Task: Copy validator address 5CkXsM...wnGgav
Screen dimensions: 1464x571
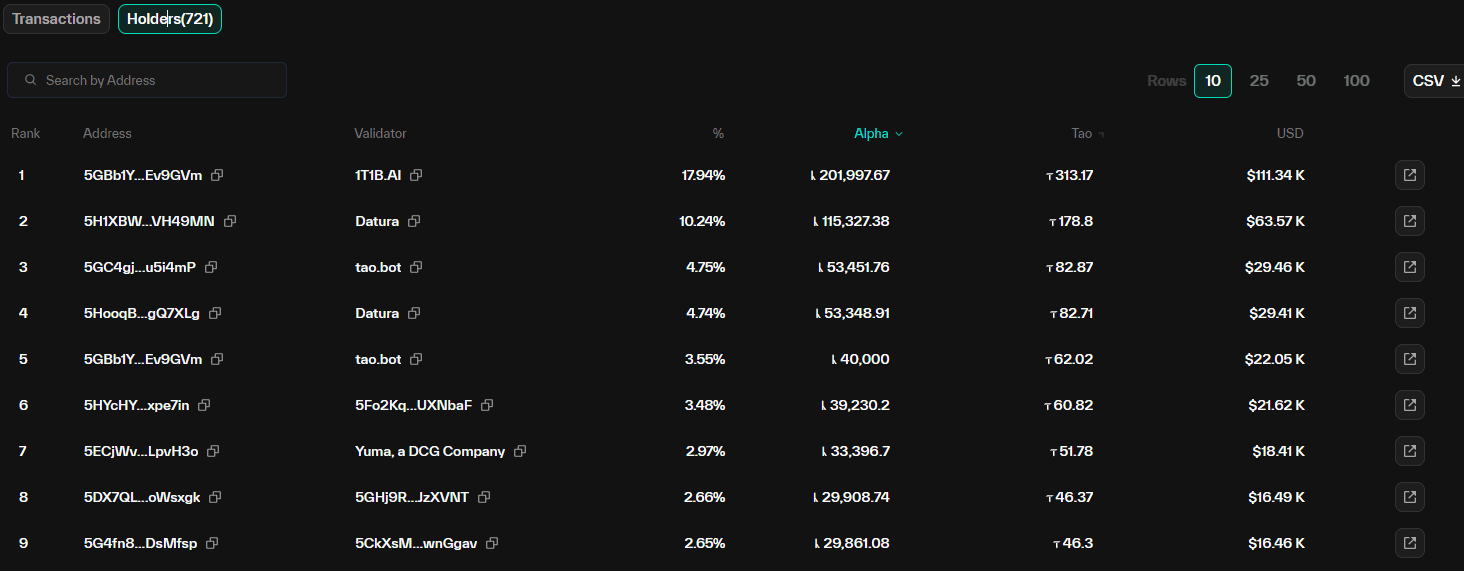Action: 492,543
